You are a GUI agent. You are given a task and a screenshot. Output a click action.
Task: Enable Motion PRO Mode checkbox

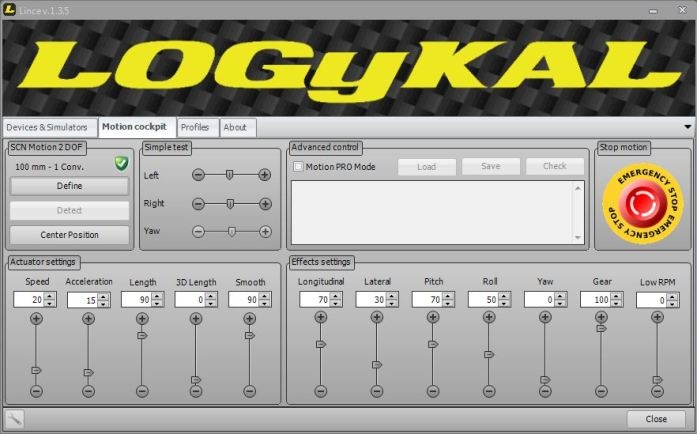pos(298,167)
